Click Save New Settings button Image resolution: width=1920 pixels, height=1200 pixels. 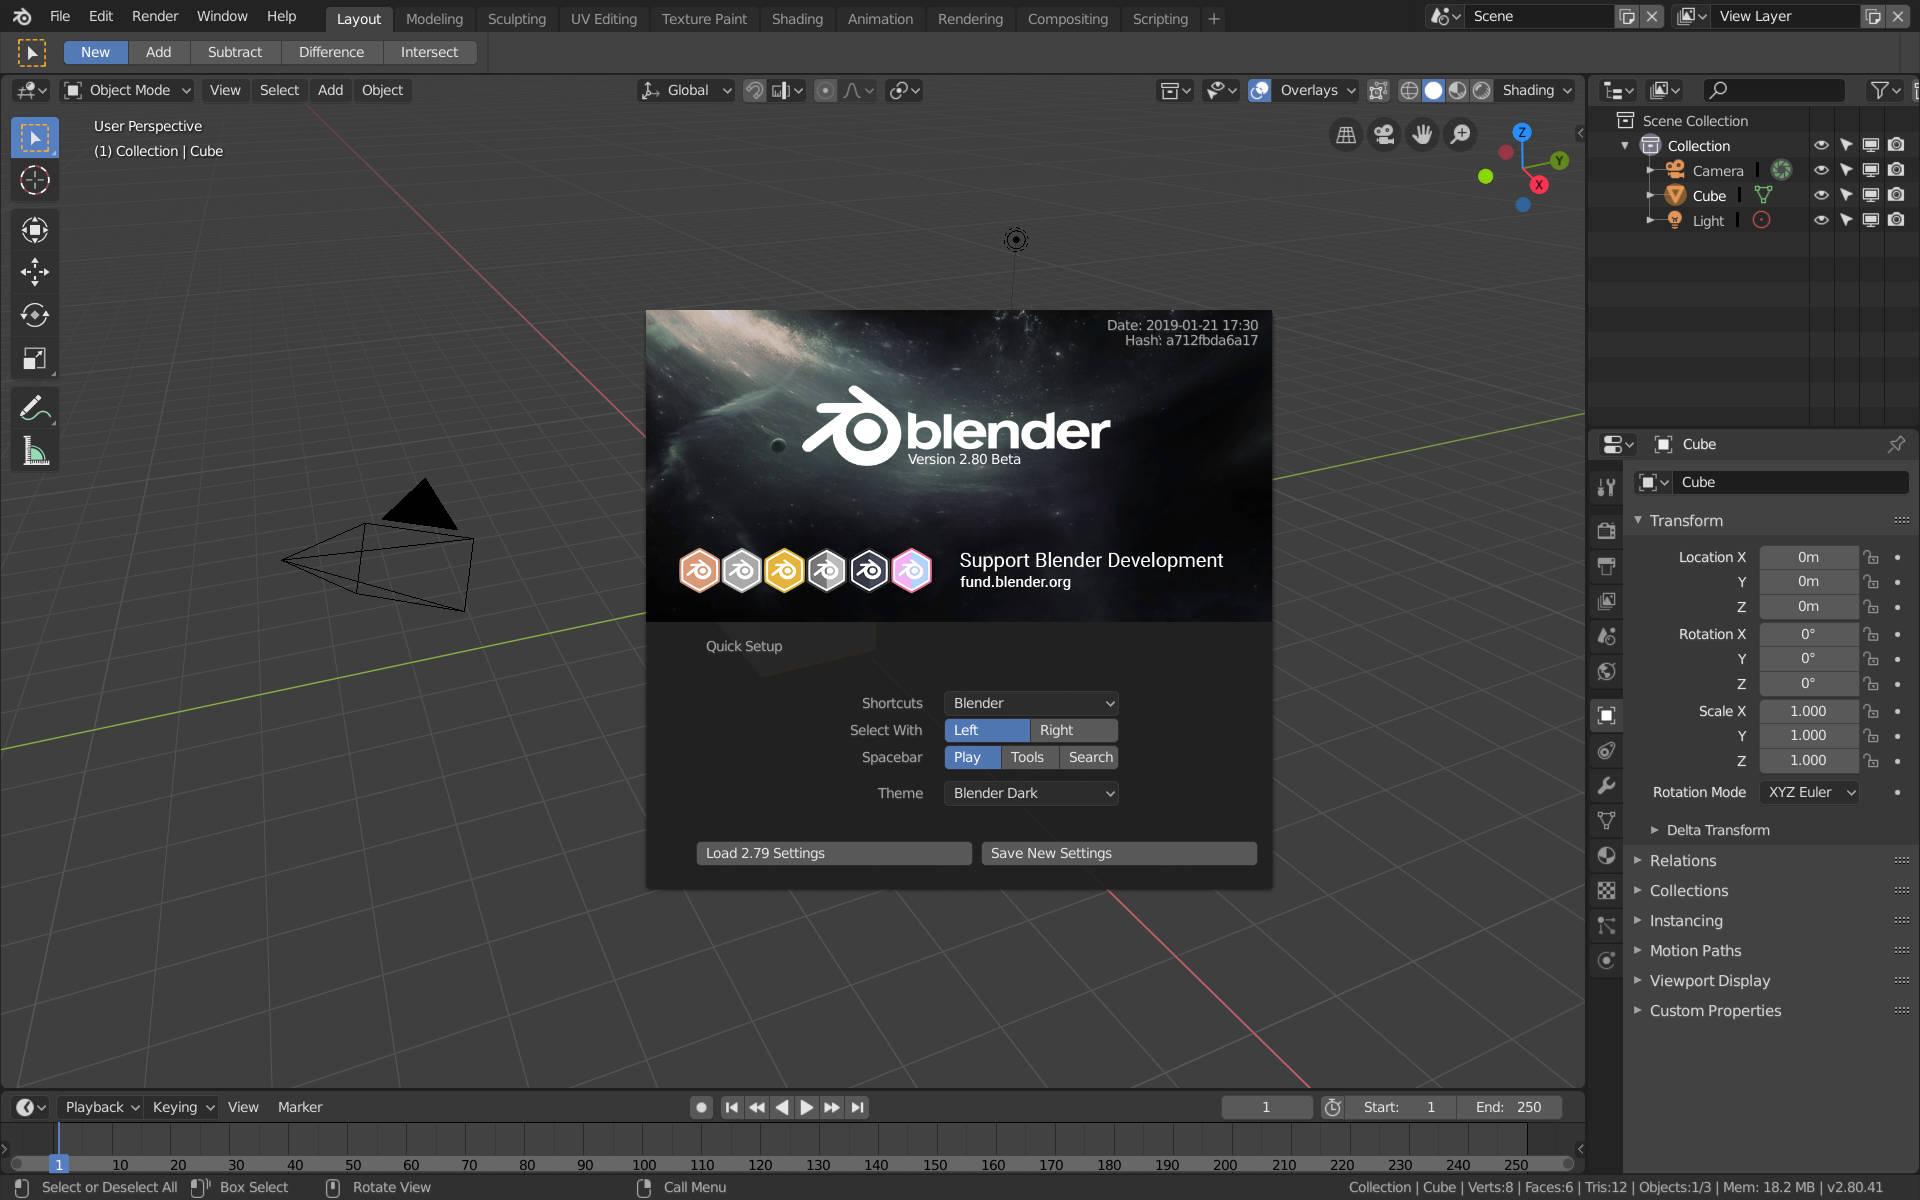[1119, 853]
